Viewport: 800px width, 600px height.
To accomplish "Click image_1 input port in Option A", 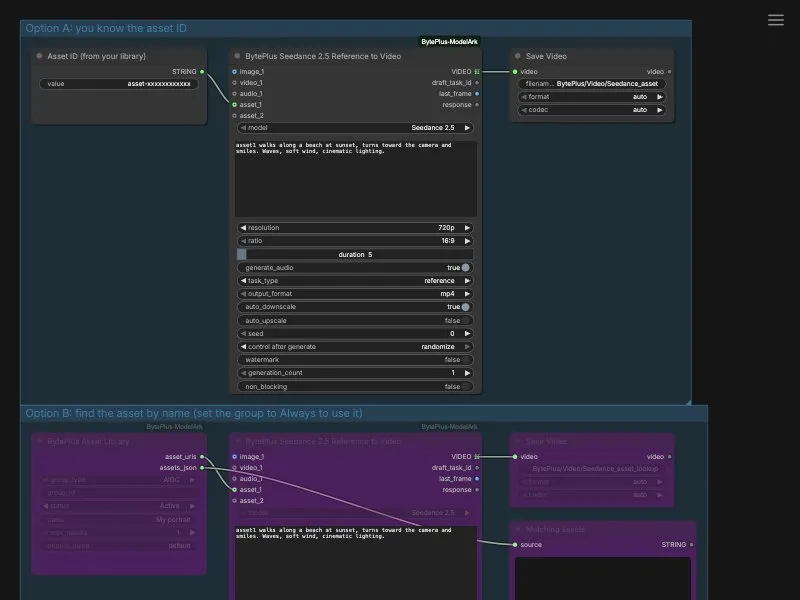I will pos(234,71).
